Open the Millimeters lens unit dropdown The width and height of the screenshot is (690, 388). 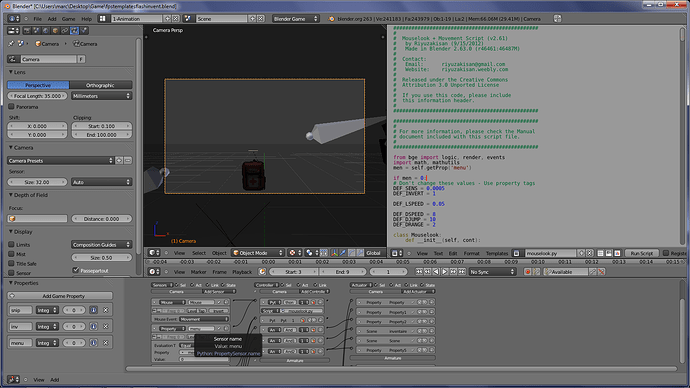(x=102, y=96)
